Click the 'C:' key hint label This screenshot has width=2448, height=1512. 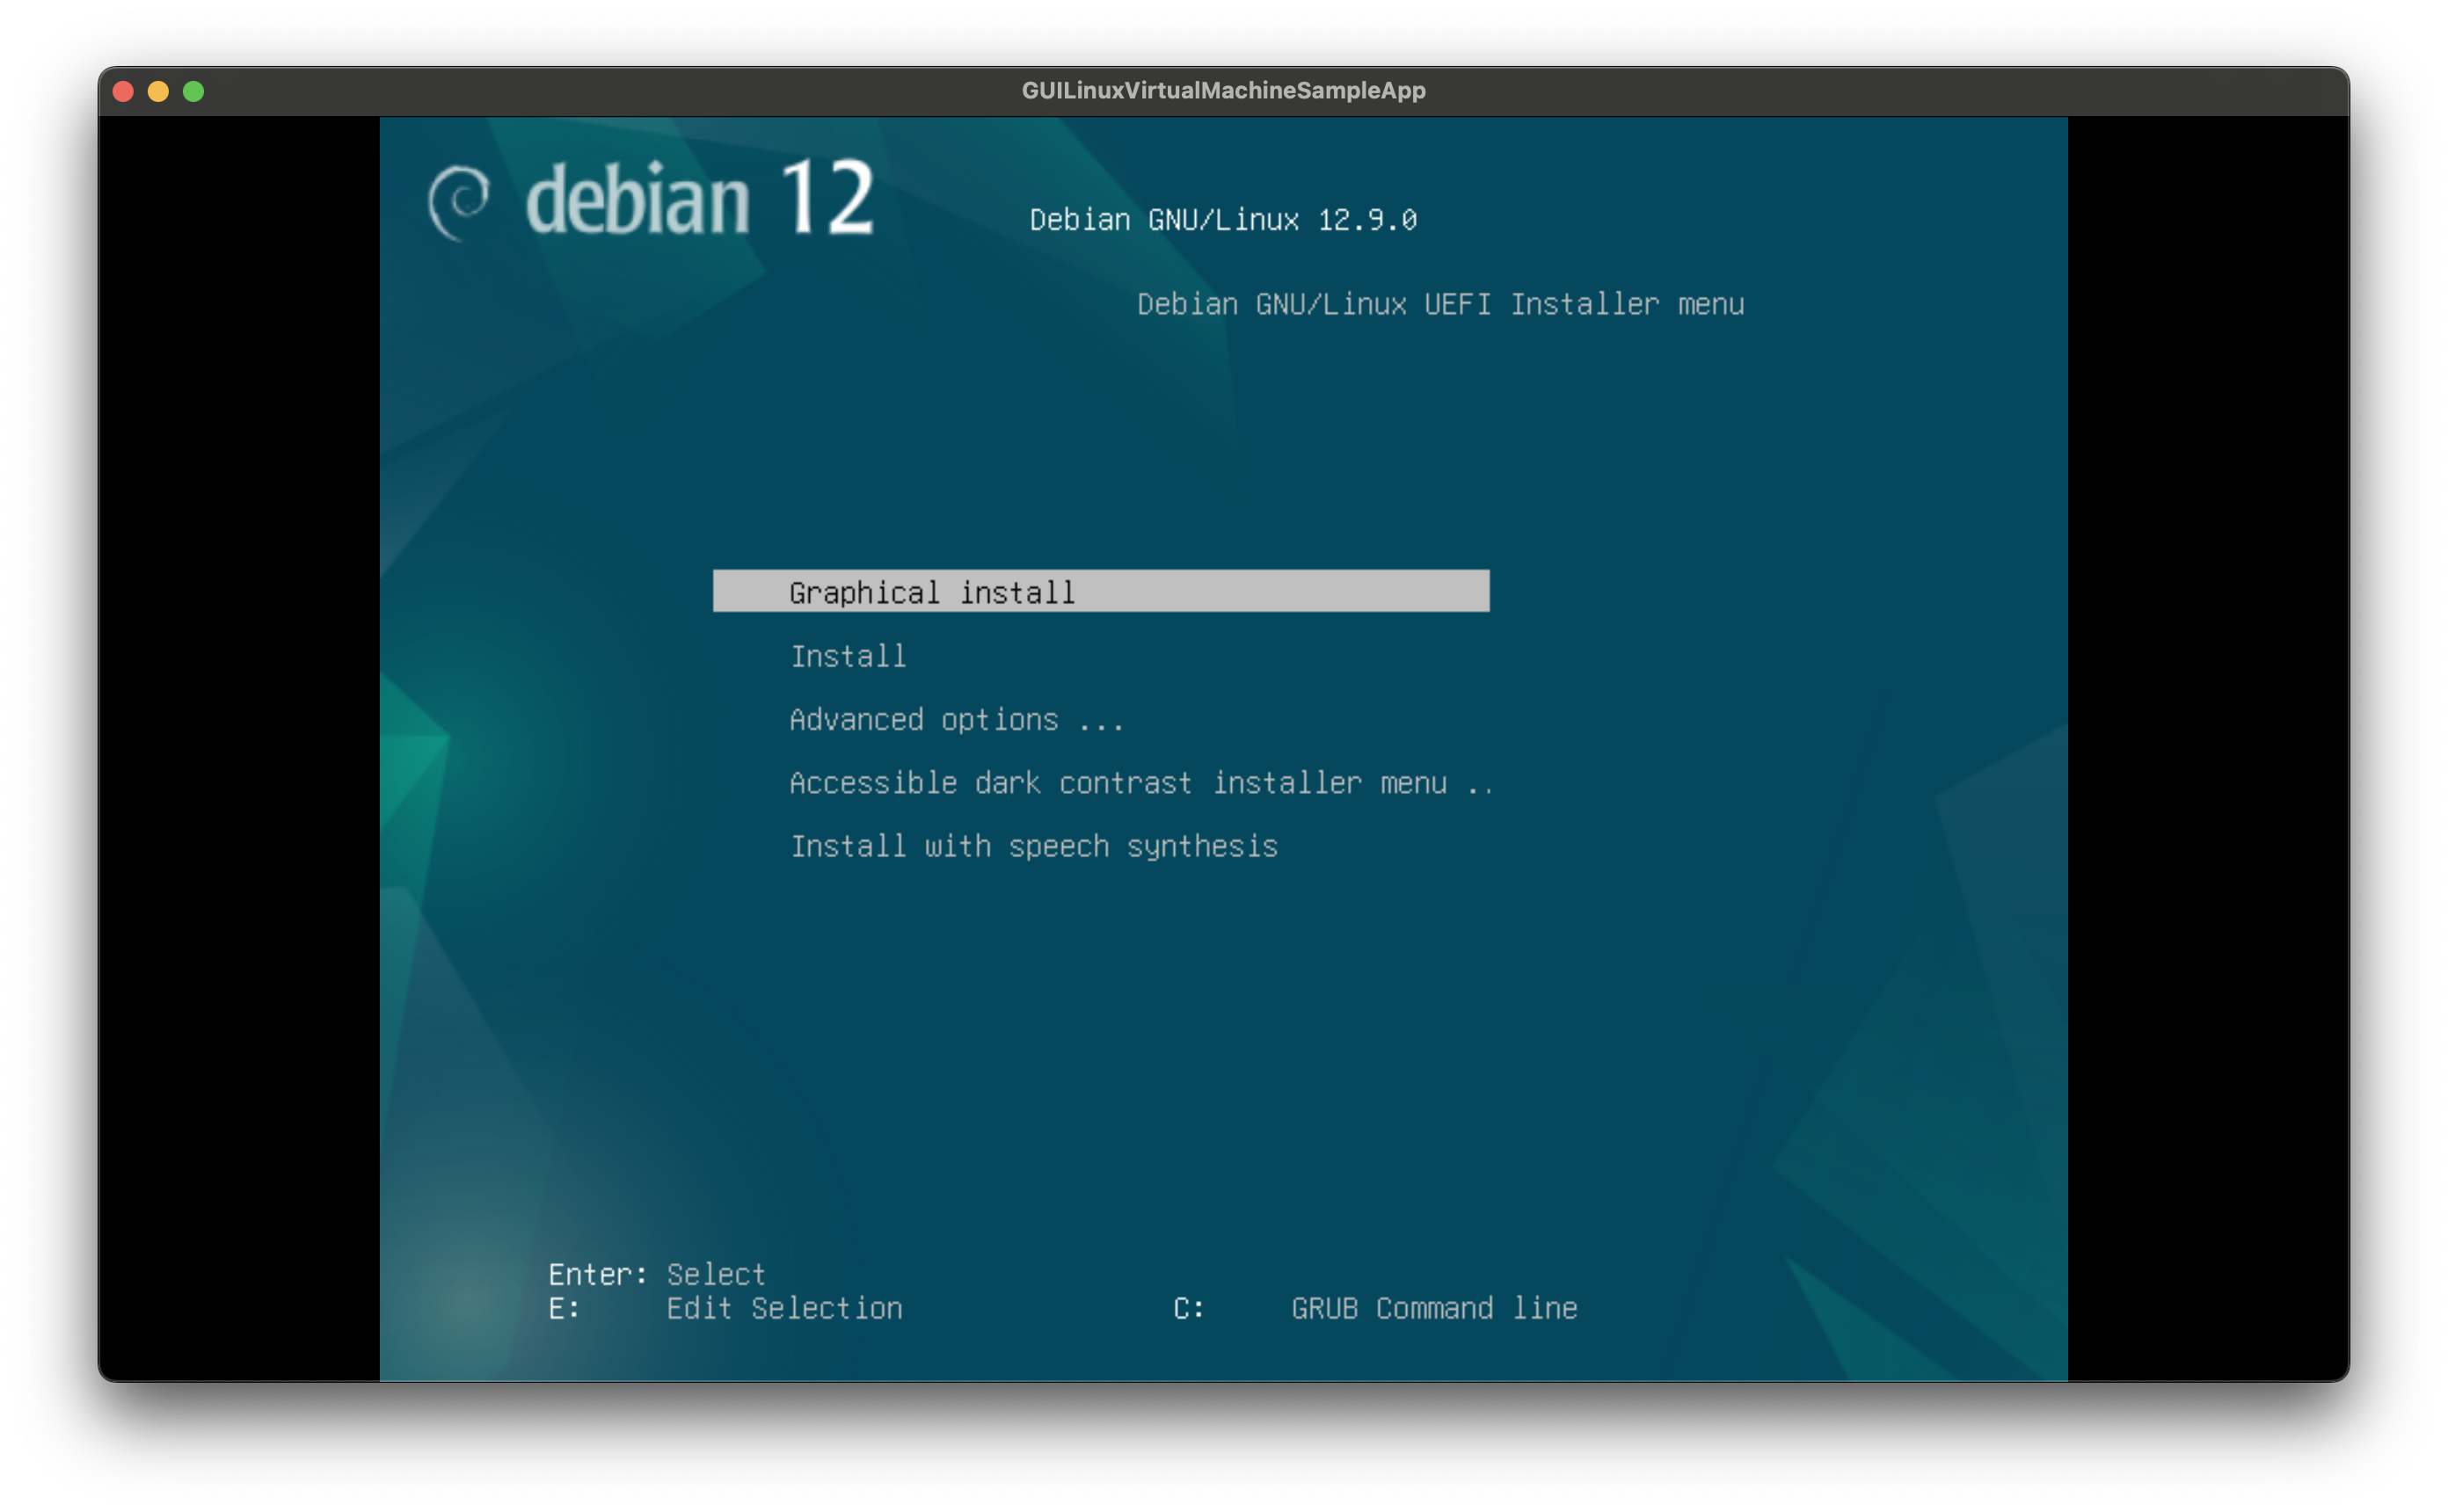[x=1189, y=1308]
